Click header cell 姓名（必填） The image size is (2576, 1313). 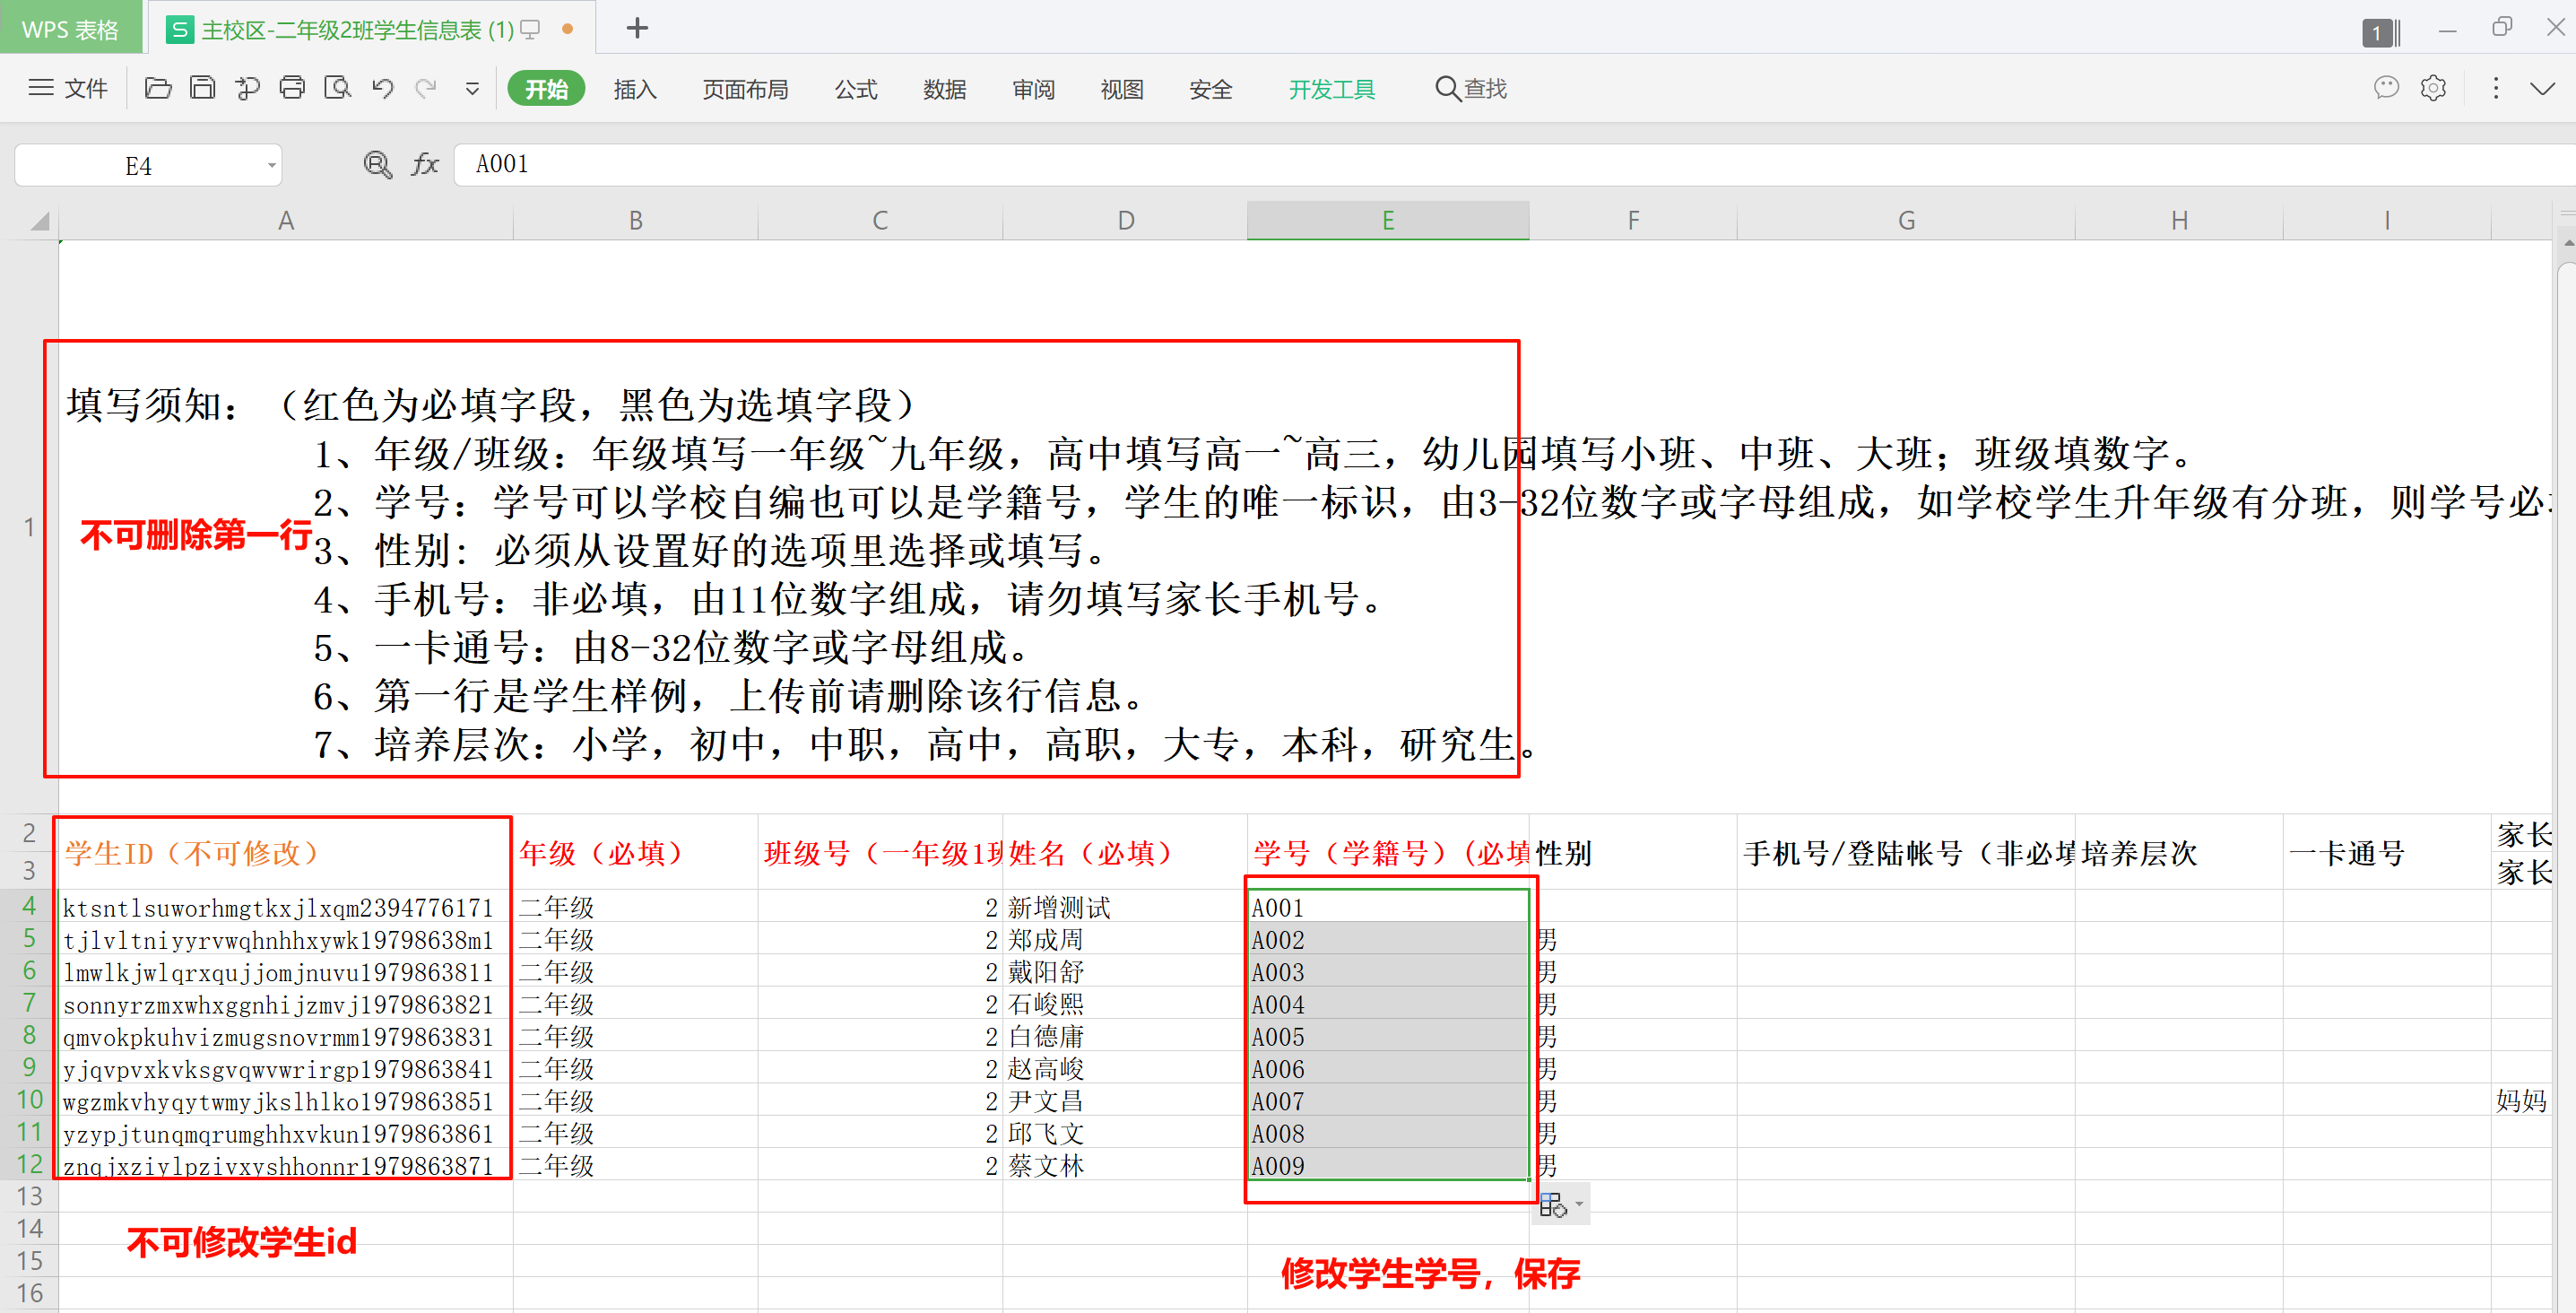coord(1125,853)
